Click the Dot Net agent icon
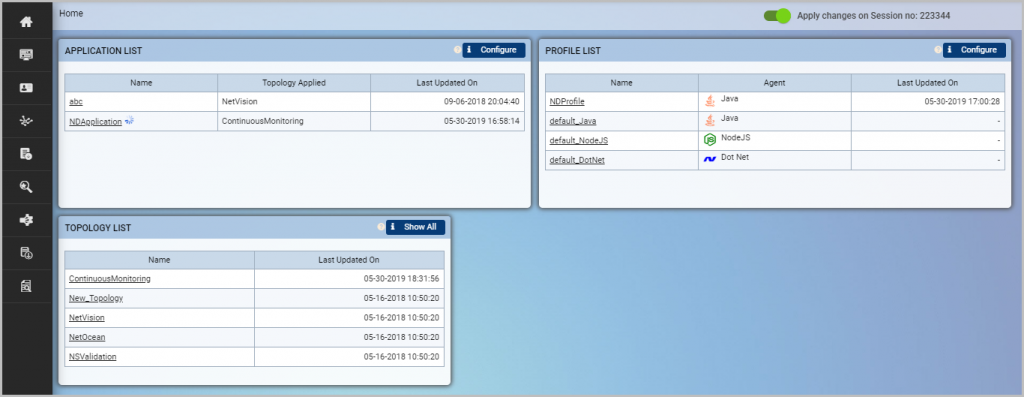 710,159
